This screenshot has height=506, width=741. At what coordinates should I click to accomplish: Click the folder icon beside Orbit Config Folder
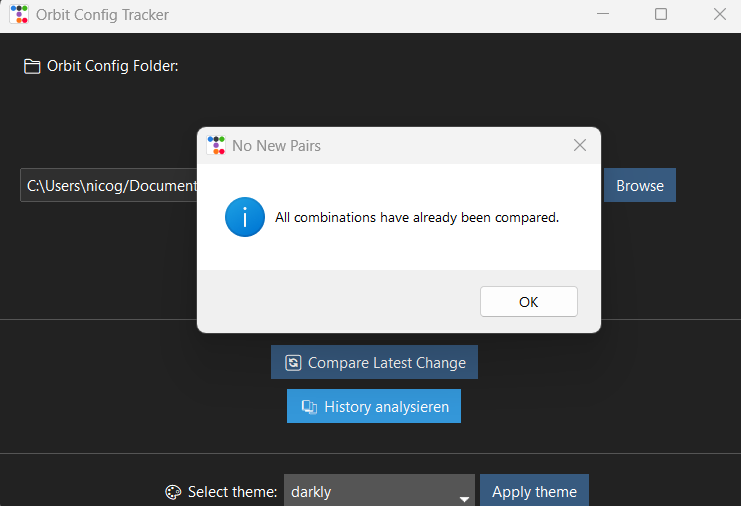click(x=32, y=66)
